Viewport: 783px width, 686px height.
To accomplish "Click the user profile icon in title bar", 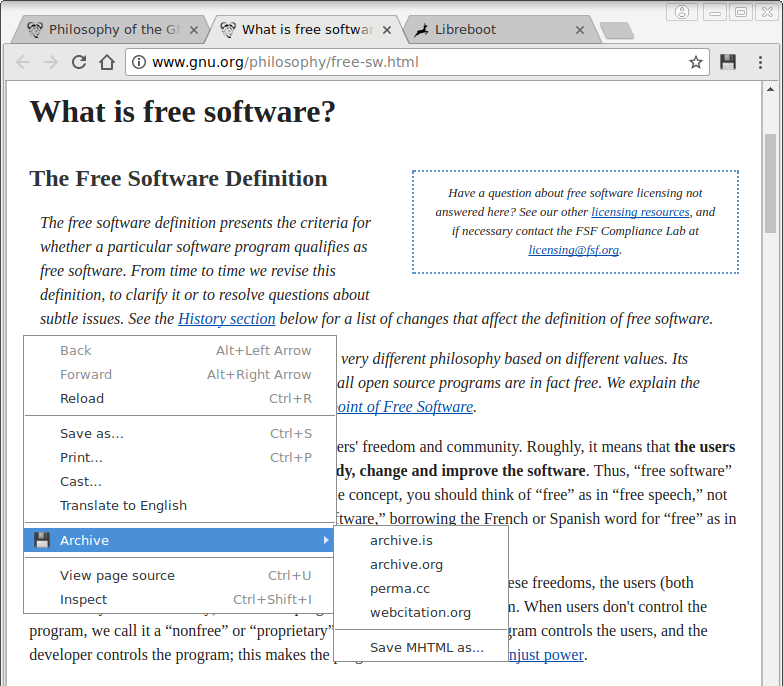I will [x=682, y=12].
